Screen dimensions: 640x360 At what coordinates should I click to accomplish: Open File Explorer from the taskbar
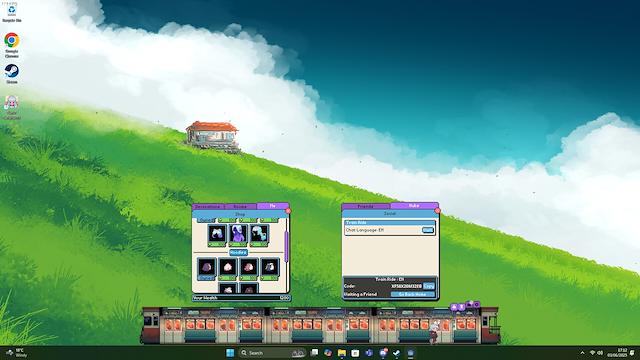click(342, 353)
